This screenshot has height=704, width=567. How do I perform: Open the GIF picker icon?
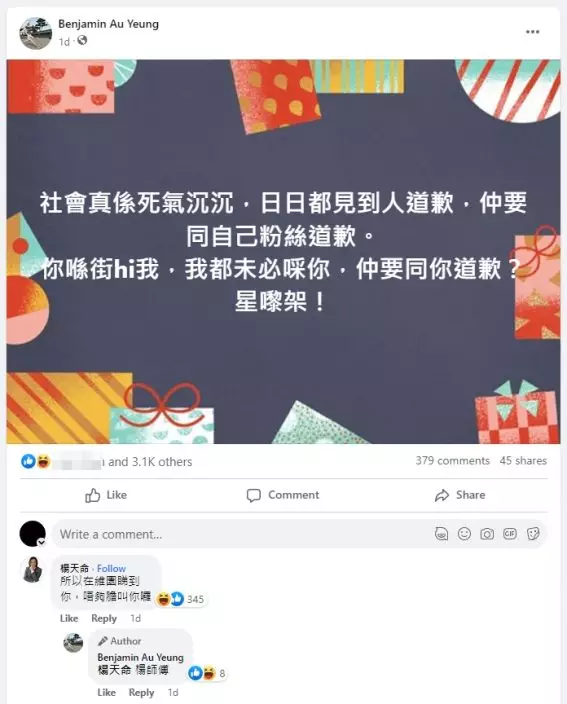click(x=510, y=533)
